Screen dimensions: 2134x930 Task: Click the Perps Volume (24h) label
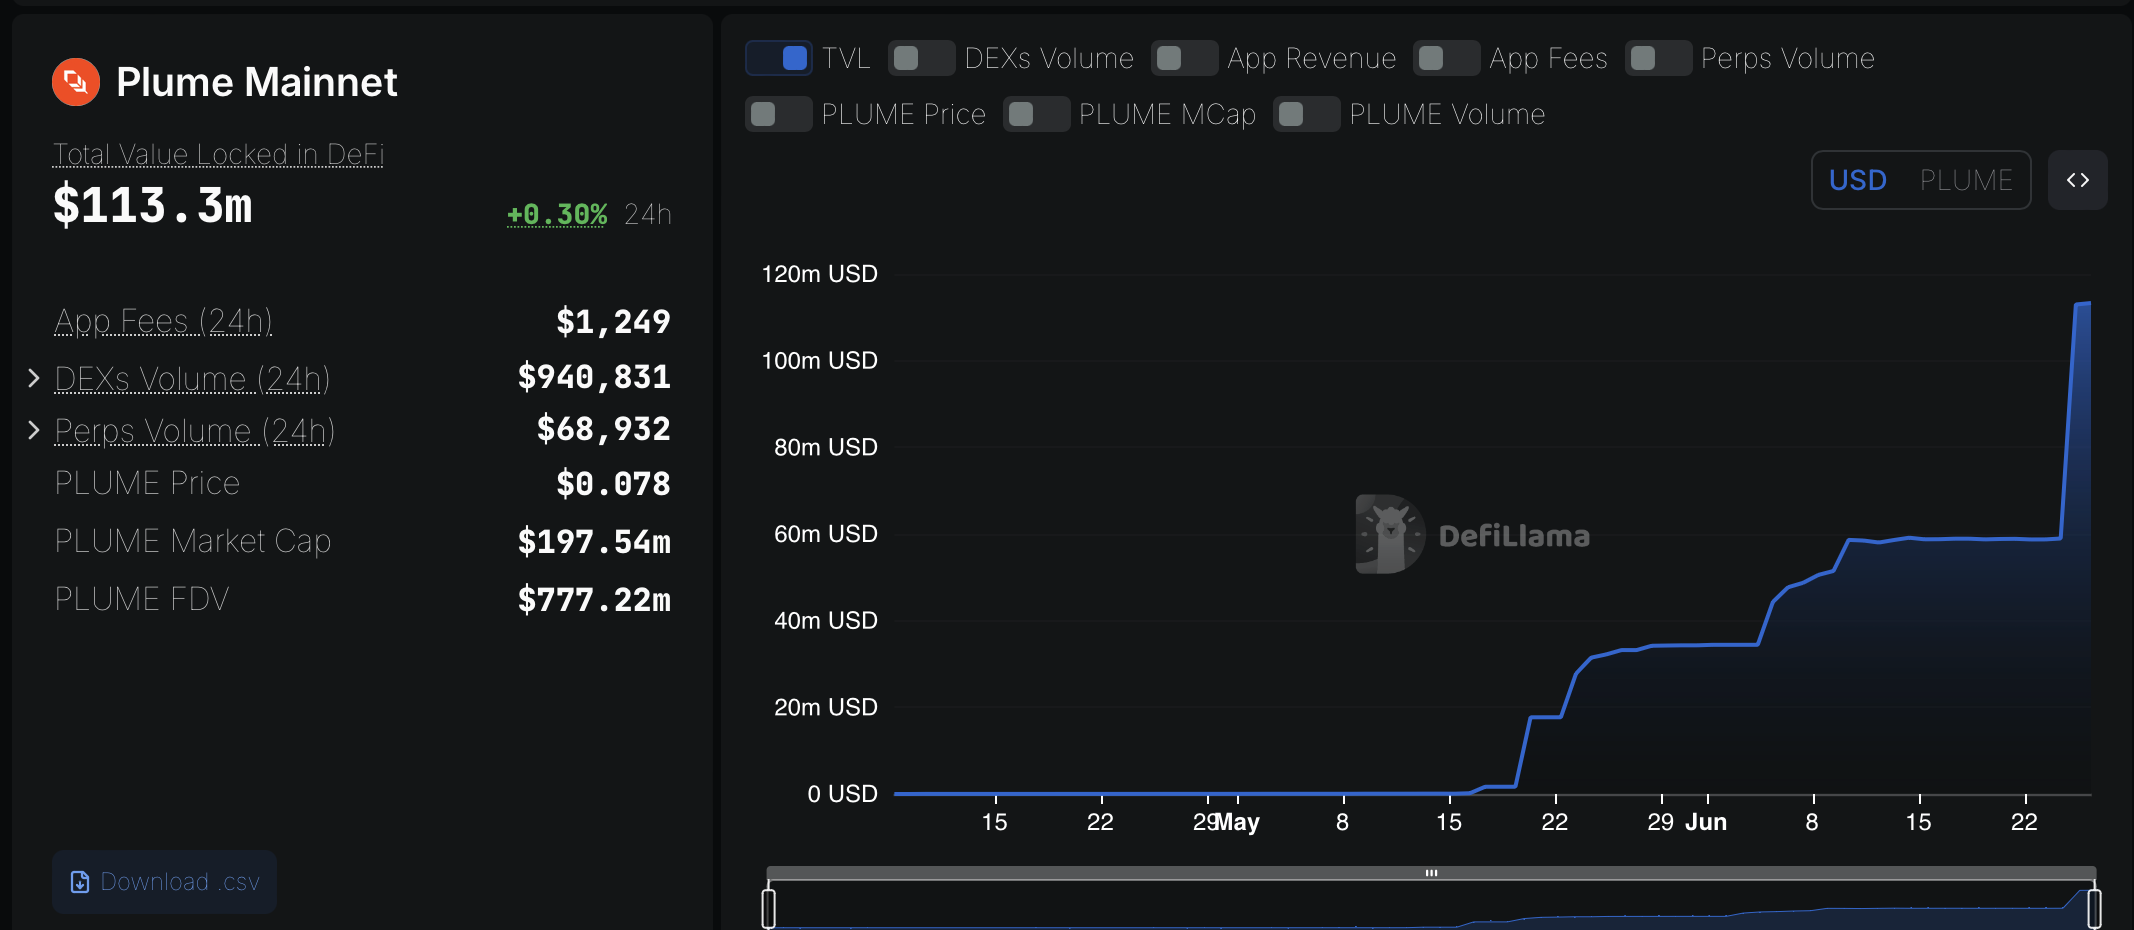point(194,431)
